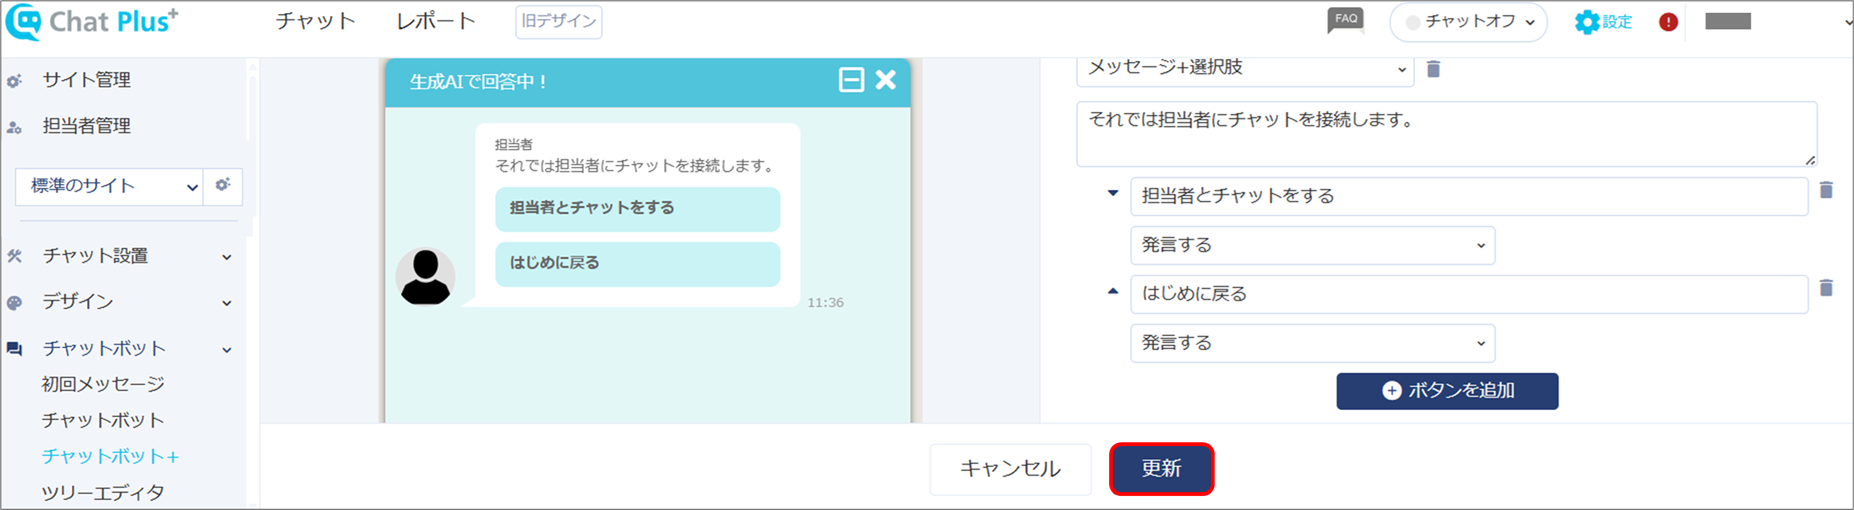This screenshot has height=510, width=1854.
Task: Click the ボタンを追加 button
Action: pyautogui.click(x=1447, y=391)
